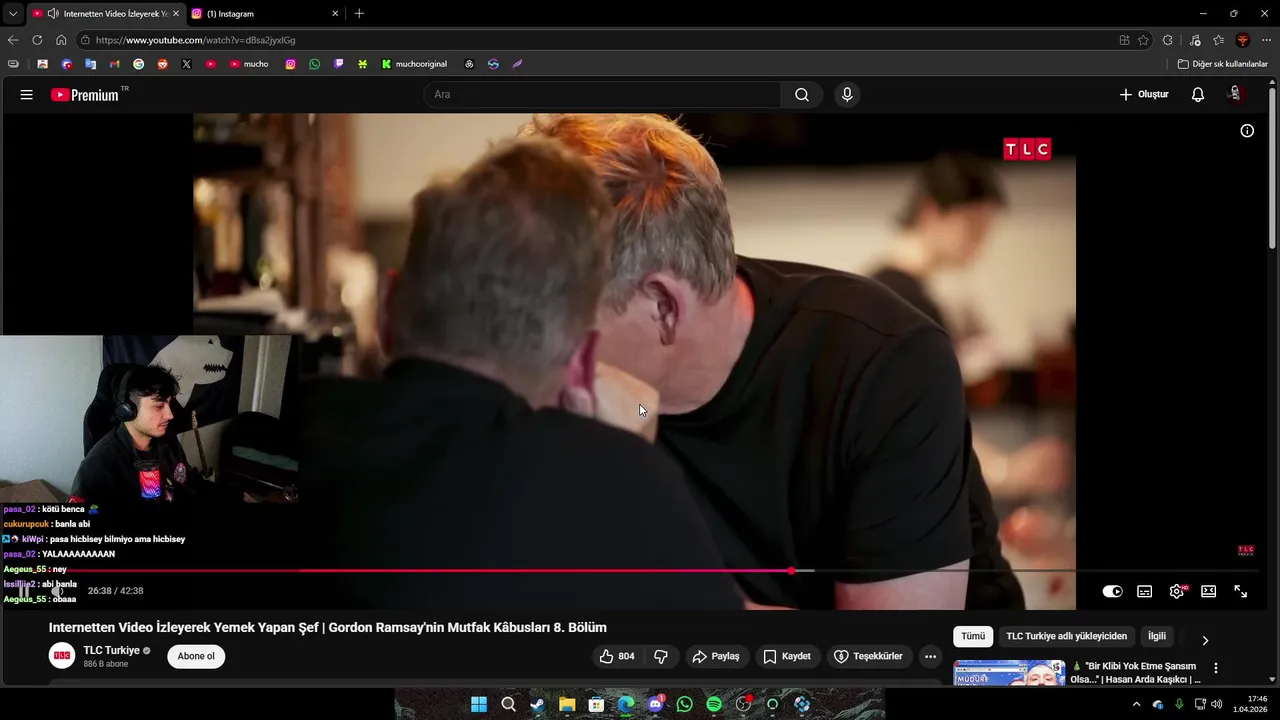Click the Oluştur create button
This screenshot has width=1280, height=720.
(1144, 95)
